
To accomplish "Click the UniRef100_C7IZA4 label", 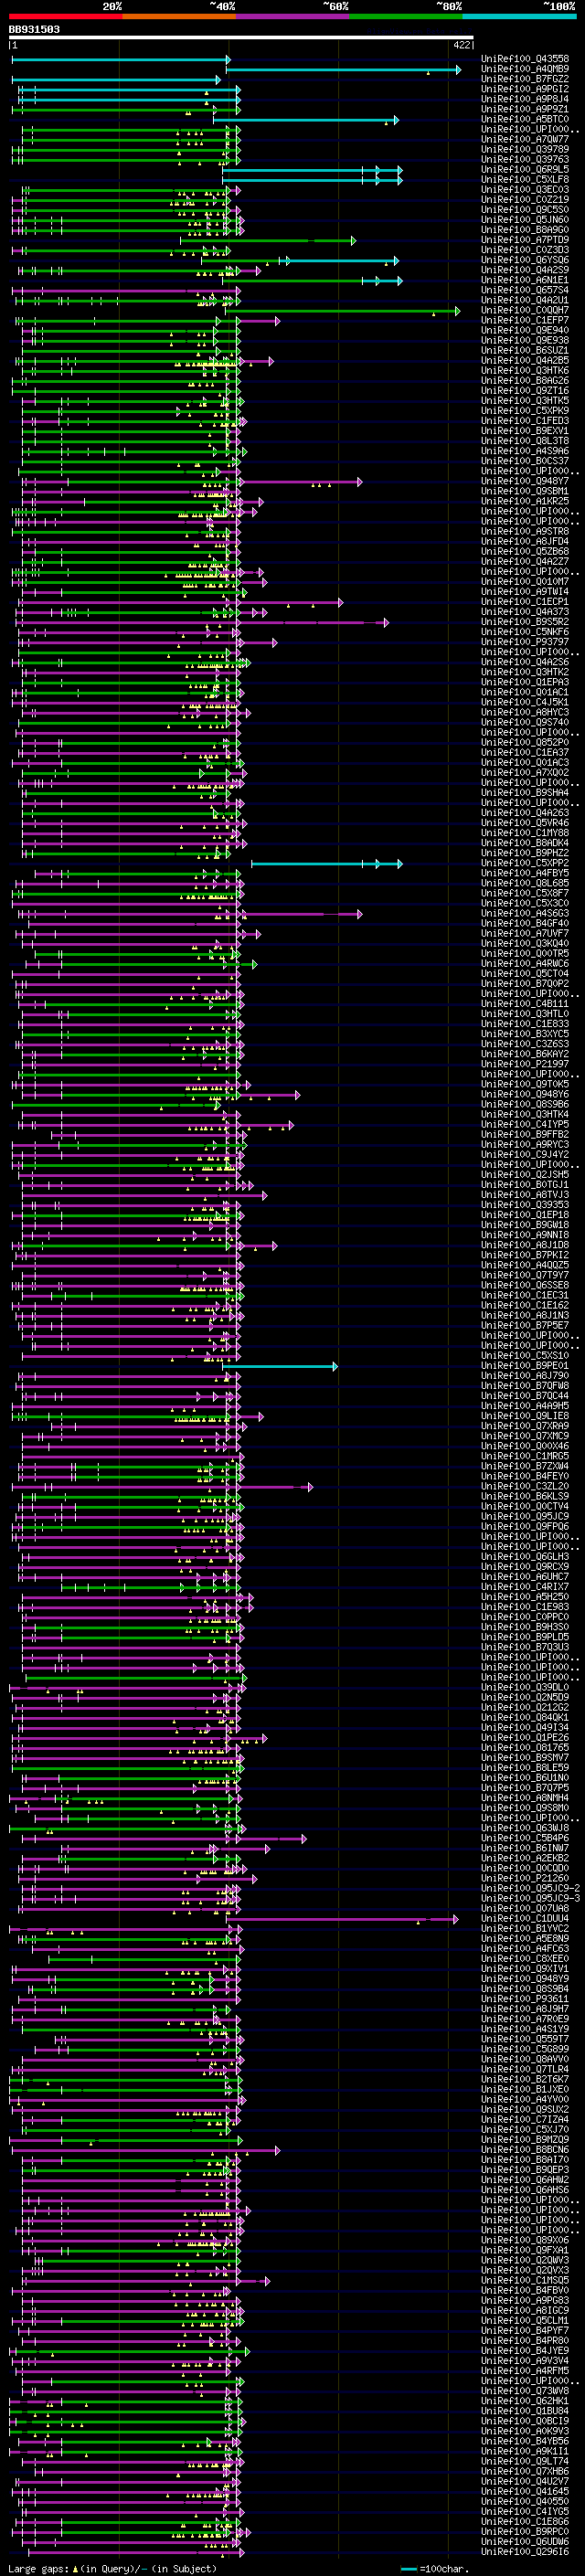I will coord(525,2118).
